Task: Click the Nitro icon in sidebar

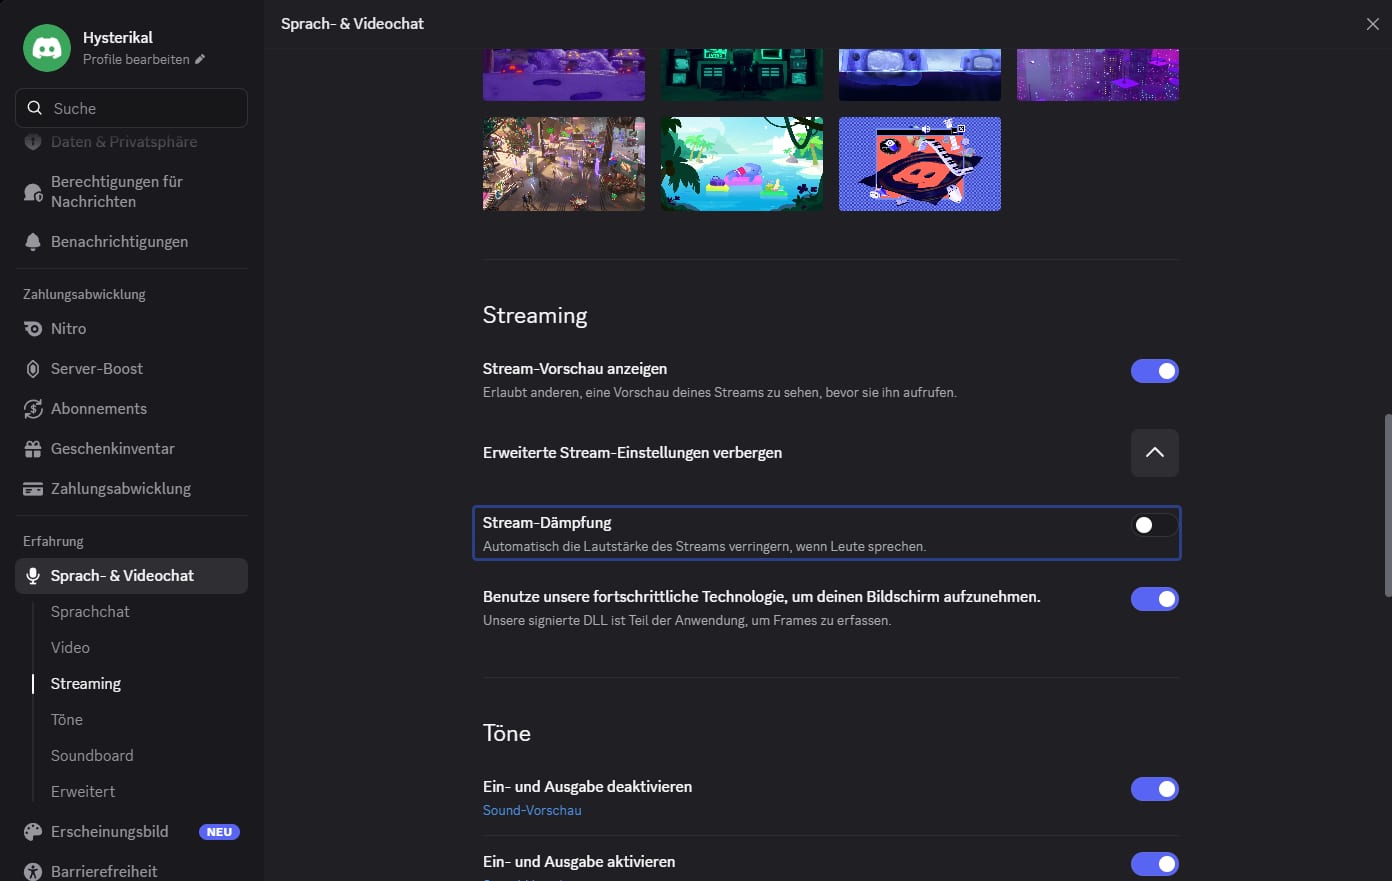Action: (x=33, y=329)
